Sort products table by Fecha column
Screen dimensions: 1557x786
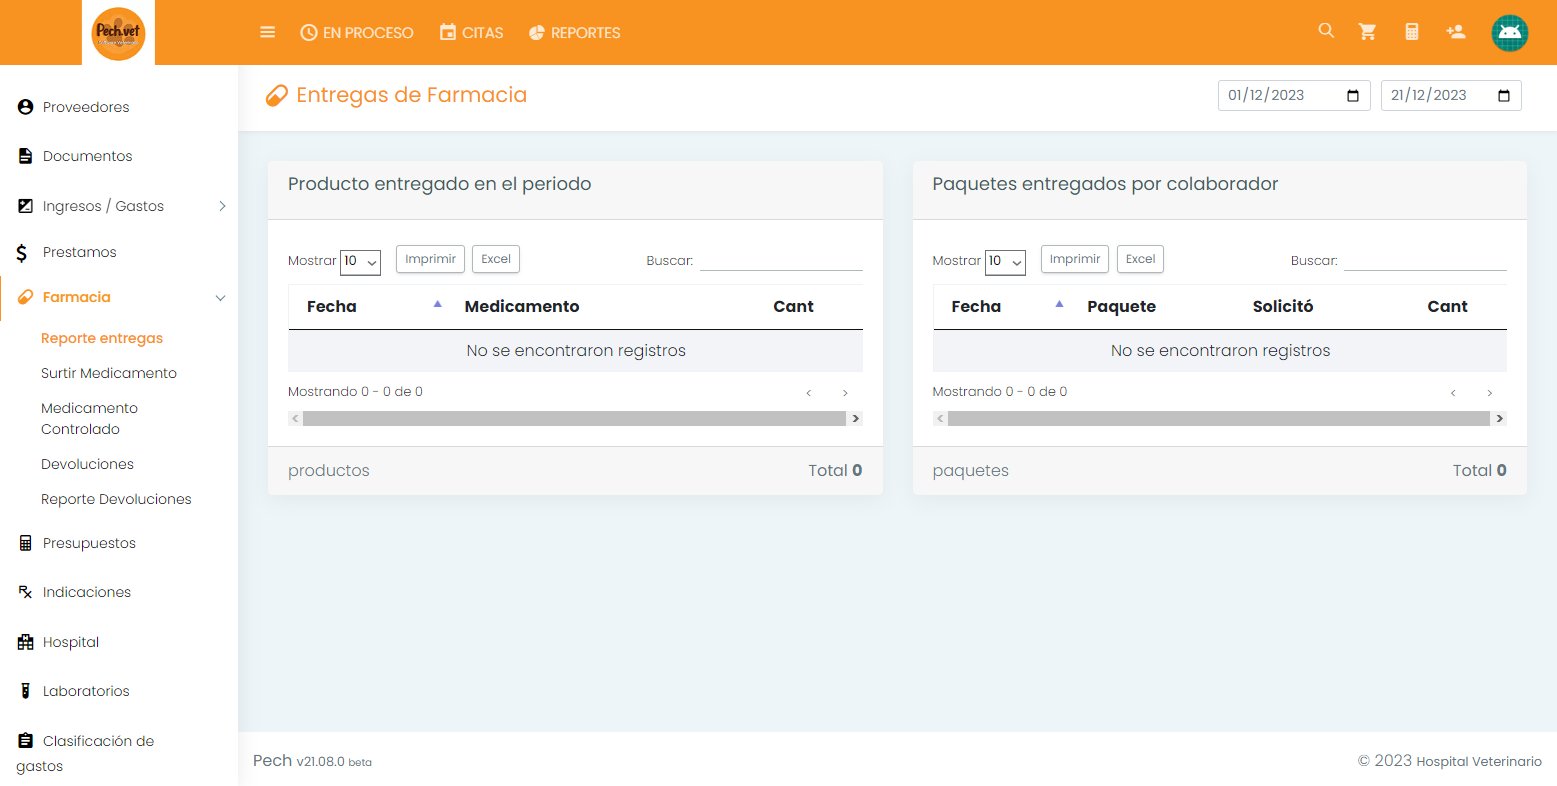332,307
